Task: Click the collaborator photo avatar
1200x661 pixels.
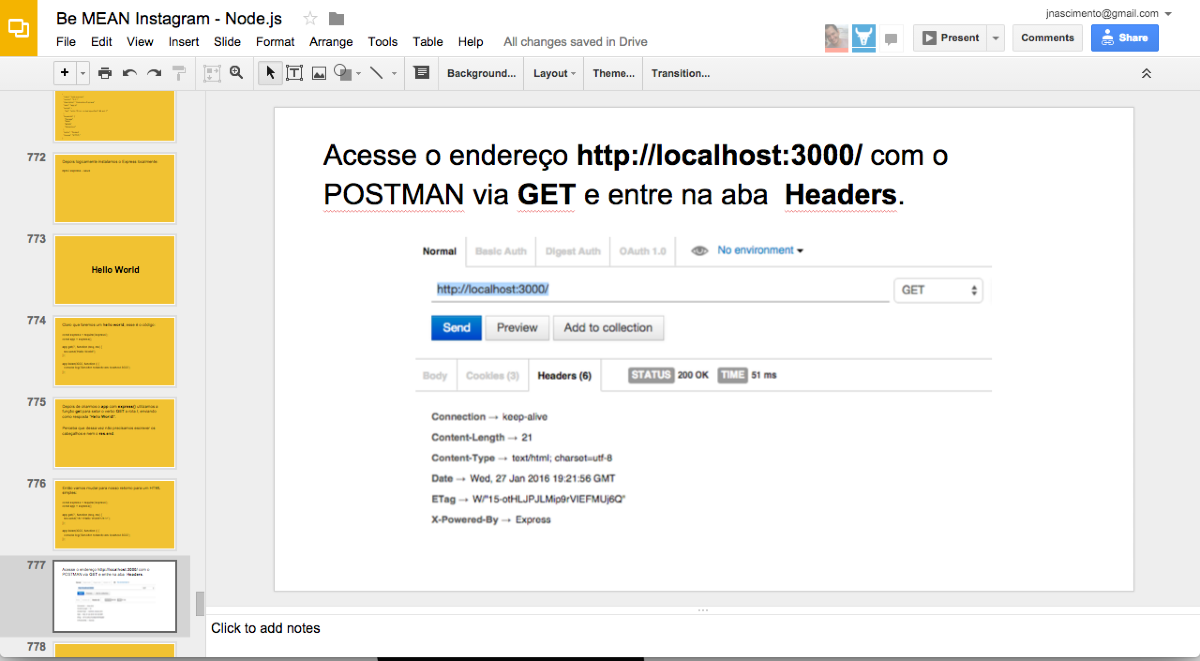Action: click(837, 38)
